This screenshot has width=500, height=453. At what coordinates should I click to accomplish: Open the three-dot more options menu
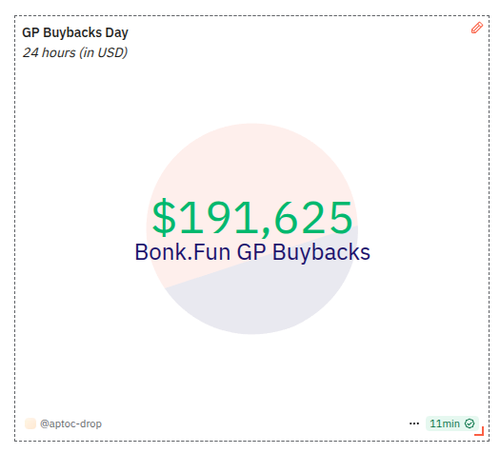click(414, 424)
